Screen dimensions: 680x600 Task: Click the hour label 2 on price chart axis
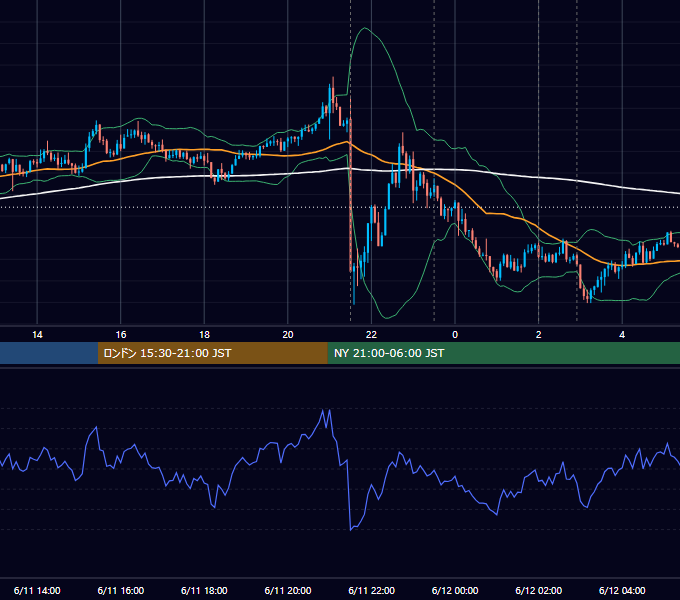(539, 335)
